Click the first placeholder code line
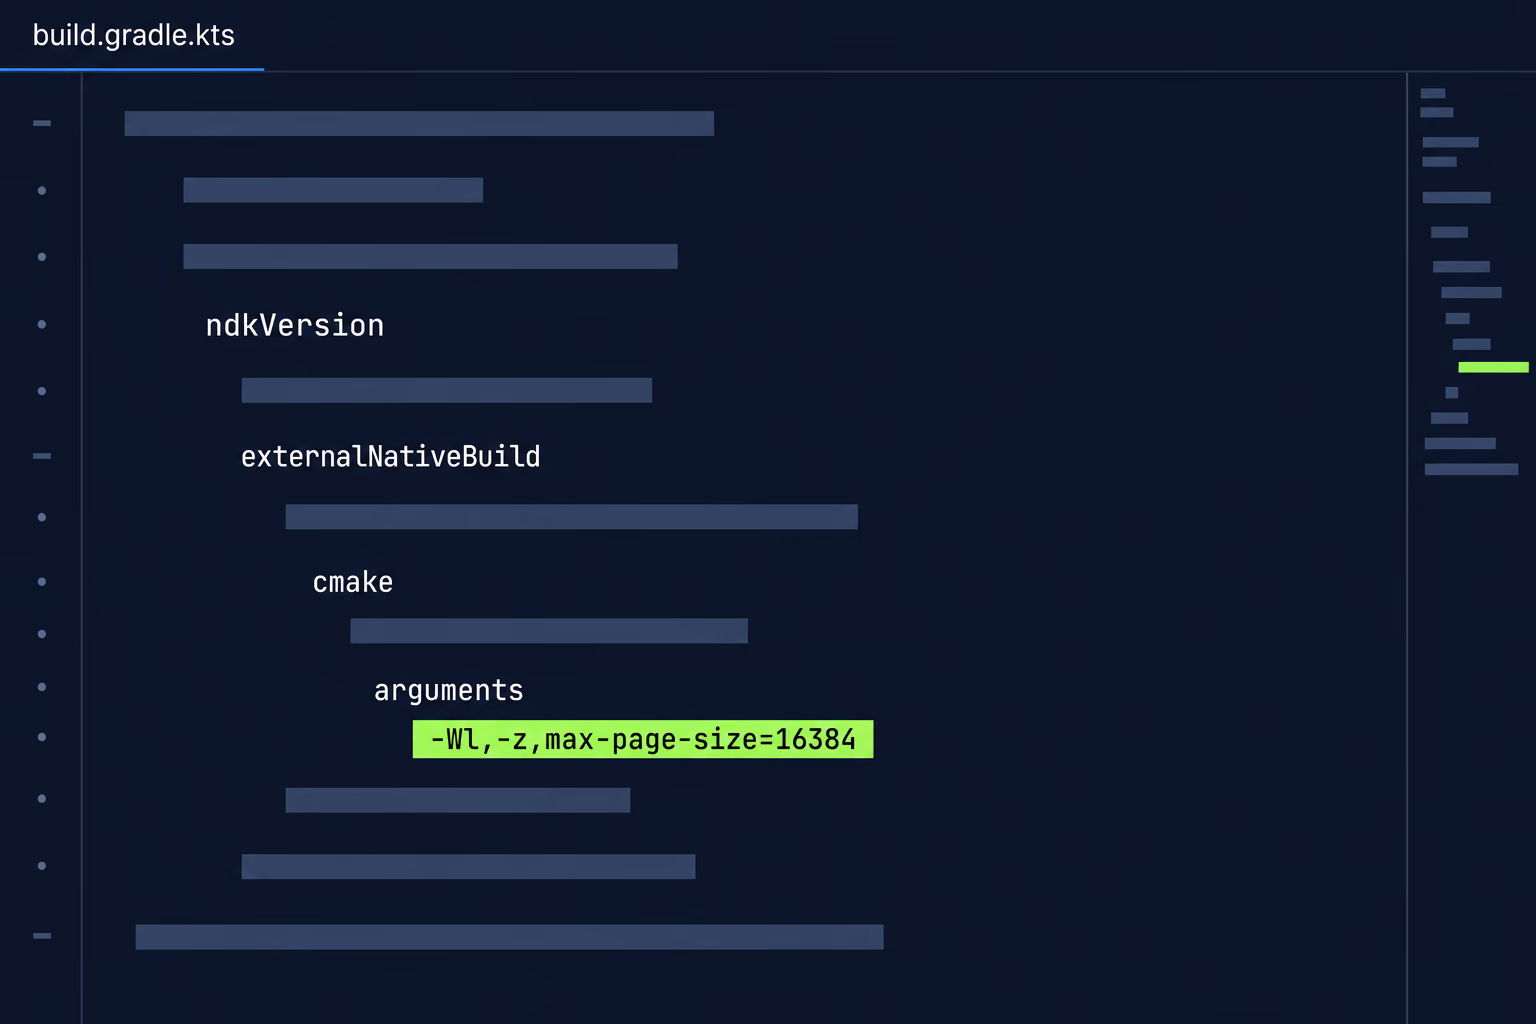The image size is (1536, 1024). click(x=419, y=123)
